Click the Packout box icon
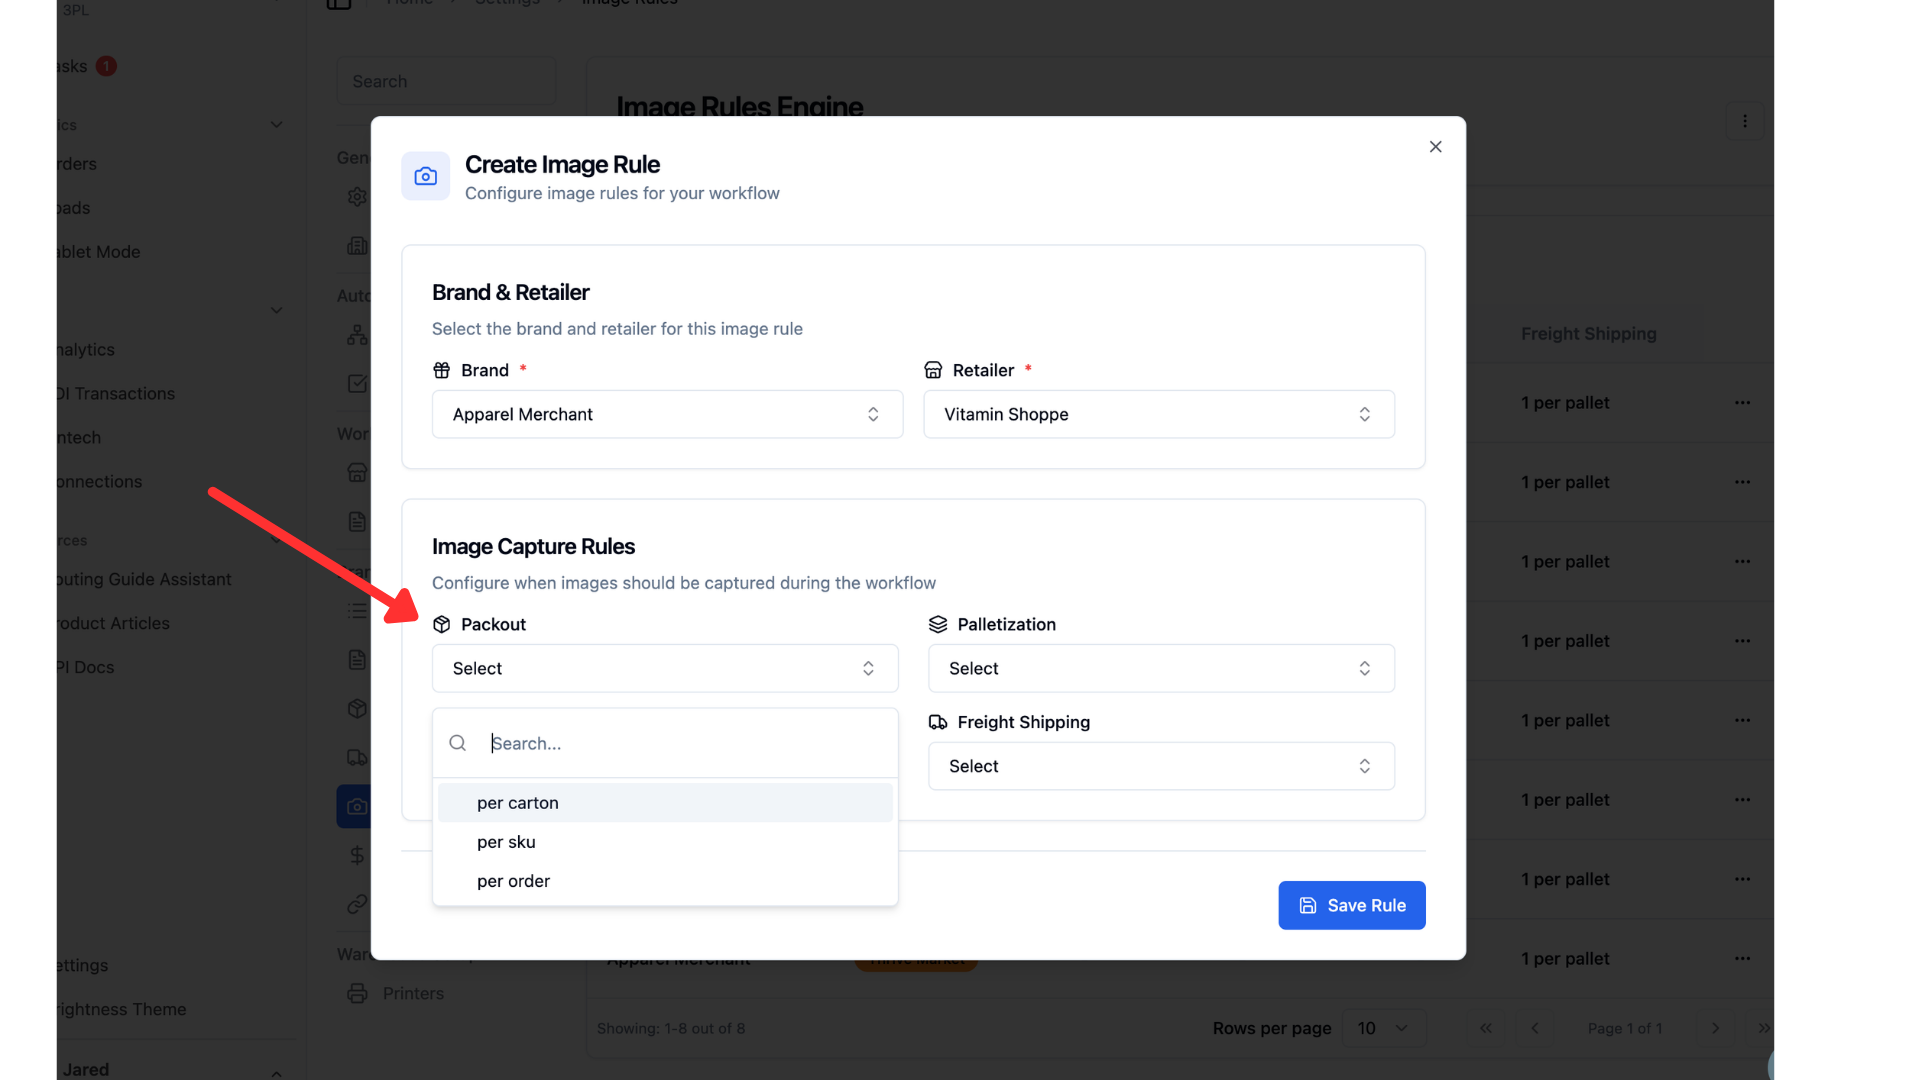Image resolution: width=1920 pixels, height=1080 pixels. pos(441,624)
